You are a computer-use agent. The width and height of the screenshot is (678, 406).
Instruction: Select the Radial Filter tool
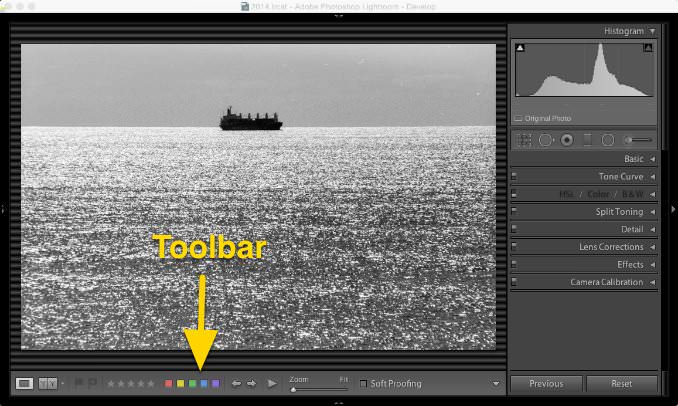click(608, 140)
